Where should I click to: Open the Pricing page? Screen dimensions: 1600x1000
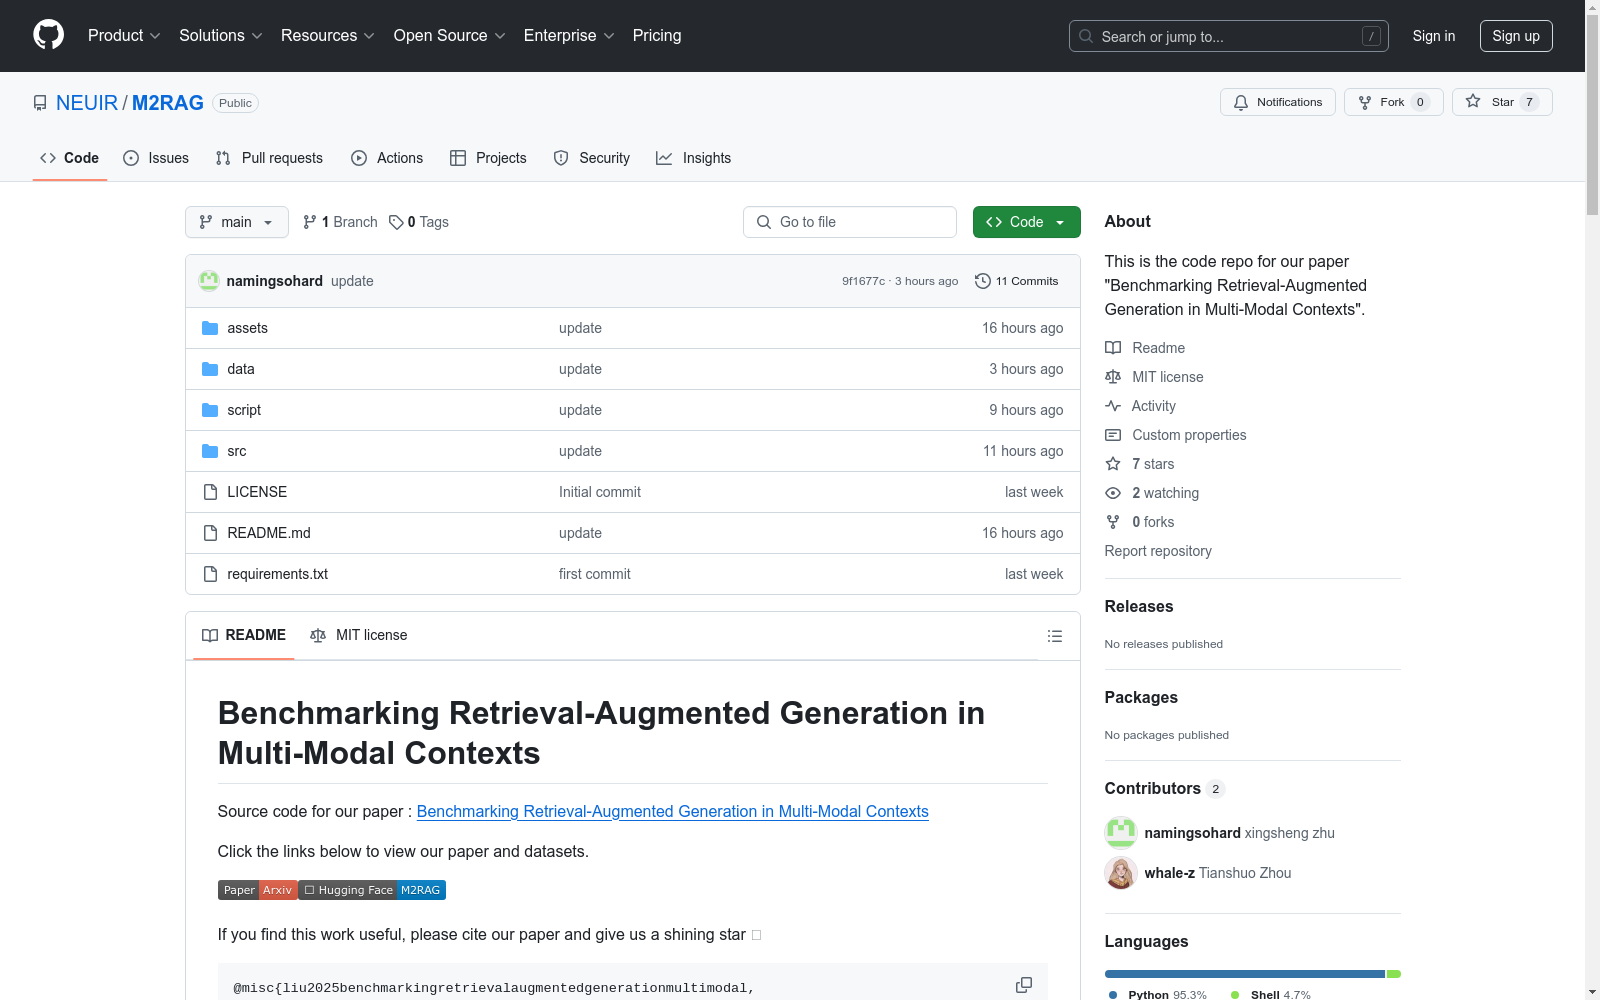(x=657, y=35)
